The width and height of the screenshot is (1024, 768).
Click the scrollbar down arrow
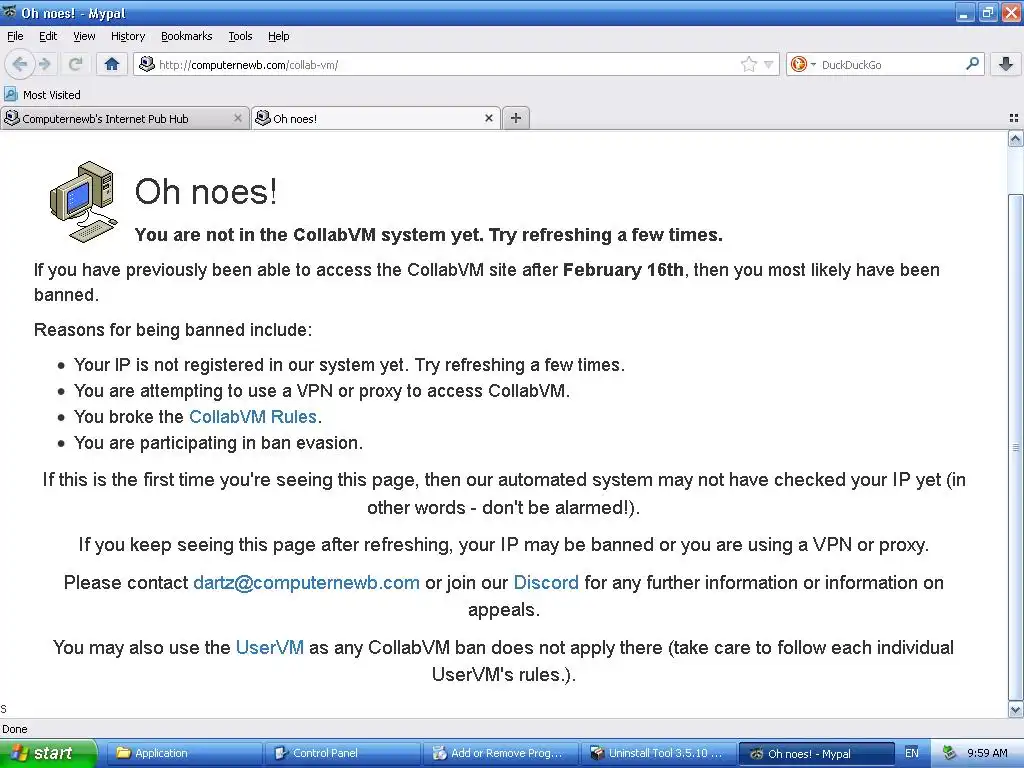[x=1016, y=710]
